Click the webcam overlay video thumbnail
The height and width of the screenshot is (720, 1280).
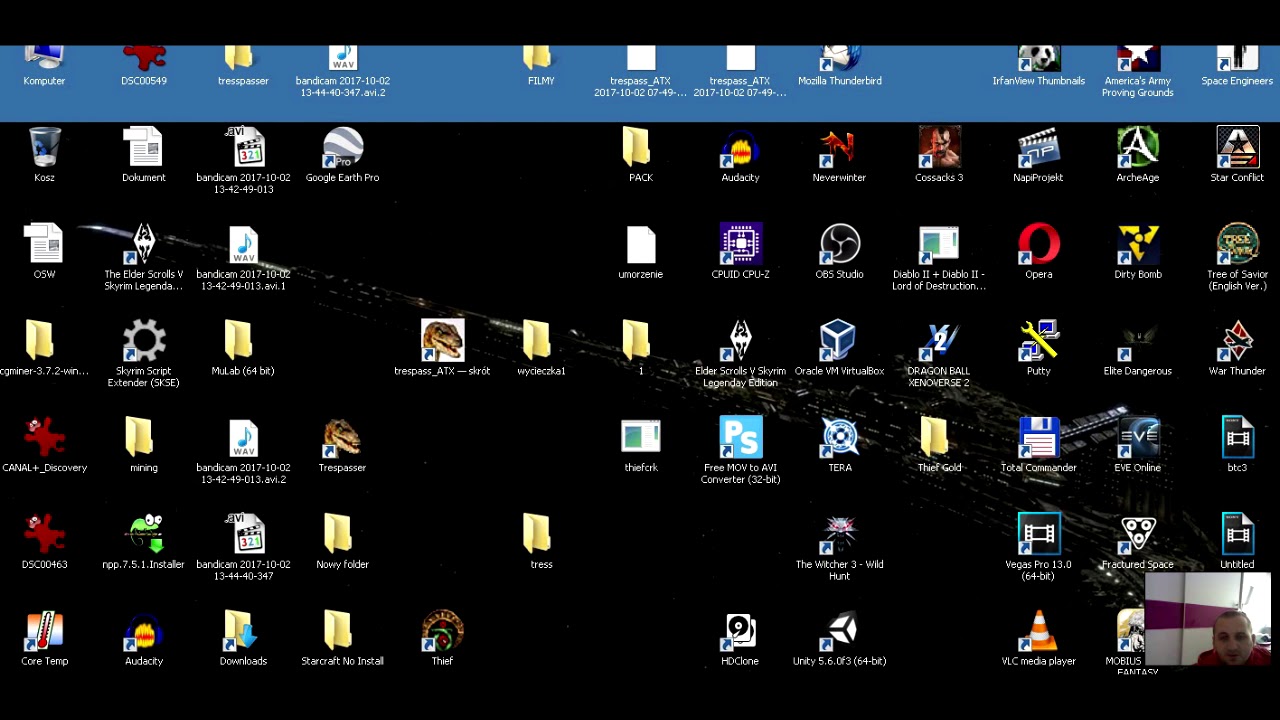click(x=1208, y=620)
